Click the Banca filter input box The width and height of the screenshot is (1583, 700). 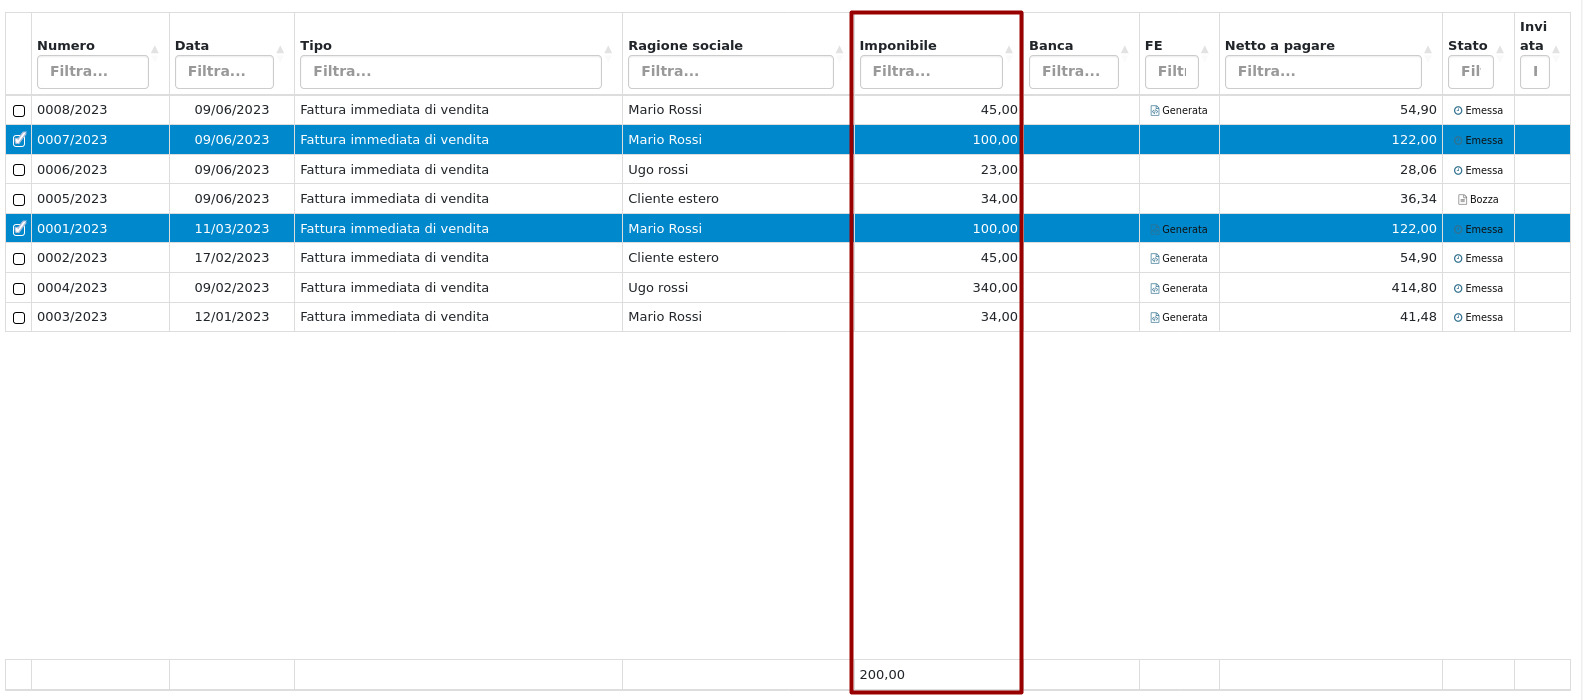pyautogui.click(x=1073, y=72)
